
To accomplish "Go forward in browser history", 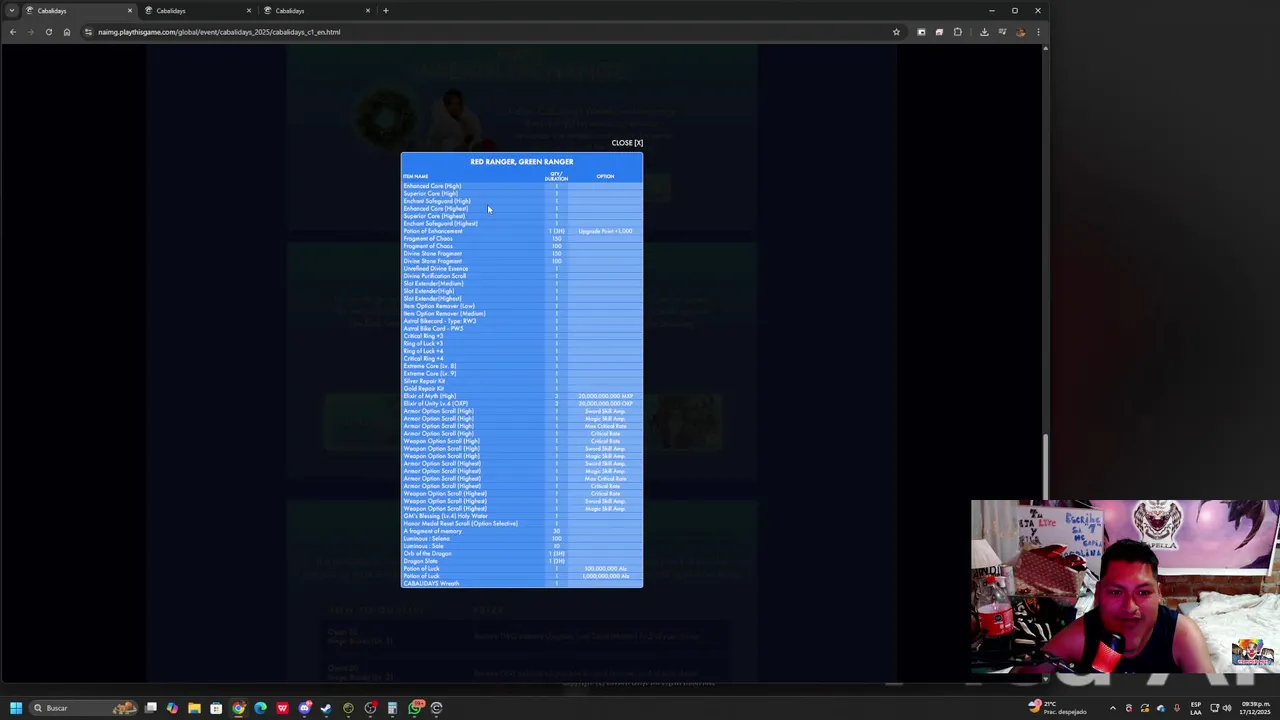I will (30, 32).
